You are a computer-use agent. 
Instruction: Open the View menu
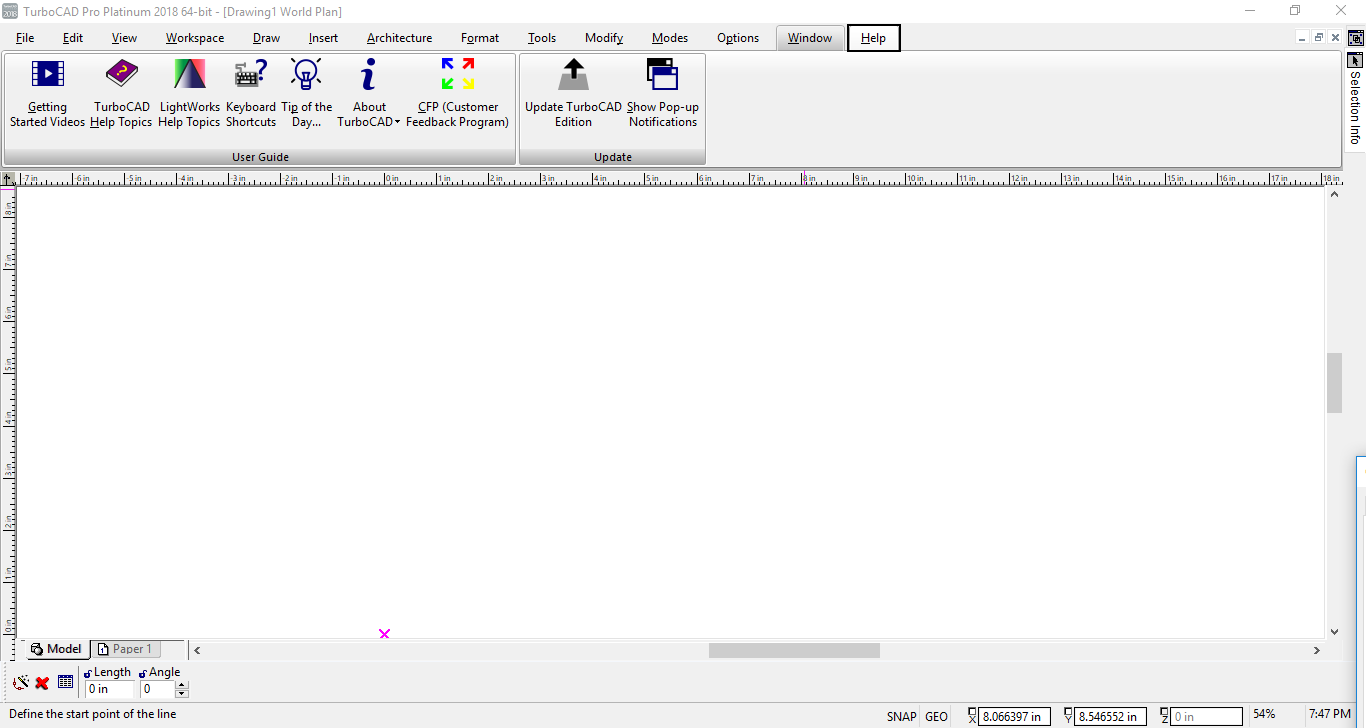[x=124, y=38]
